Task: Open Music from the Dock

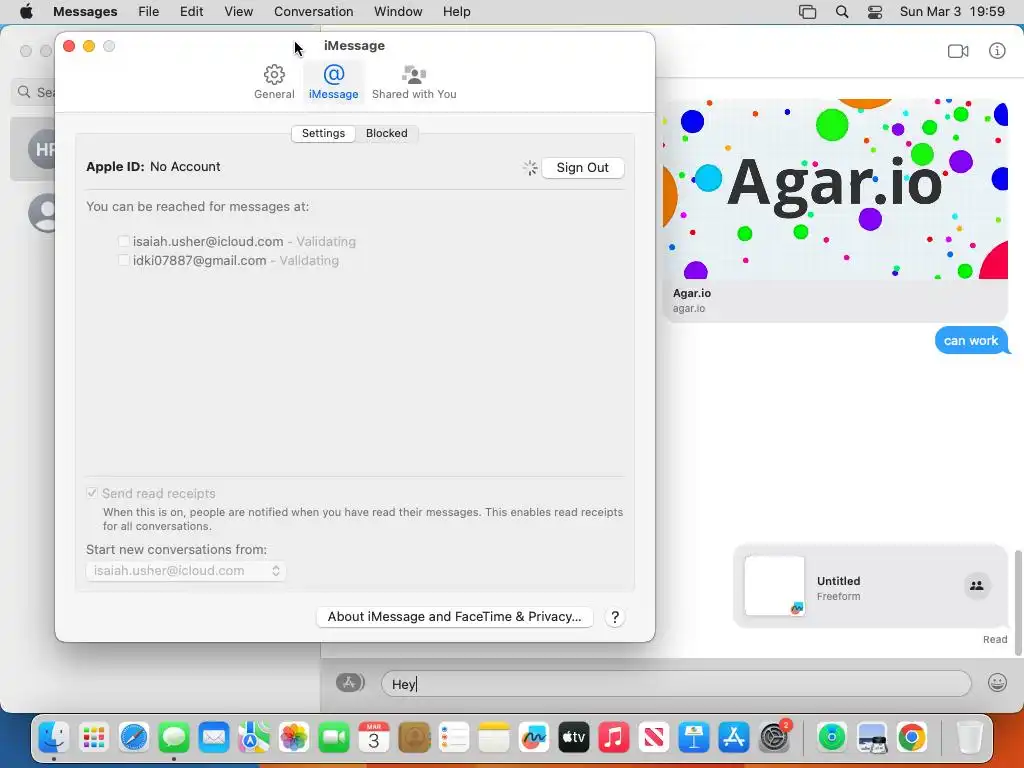Action: coord(614,737)
